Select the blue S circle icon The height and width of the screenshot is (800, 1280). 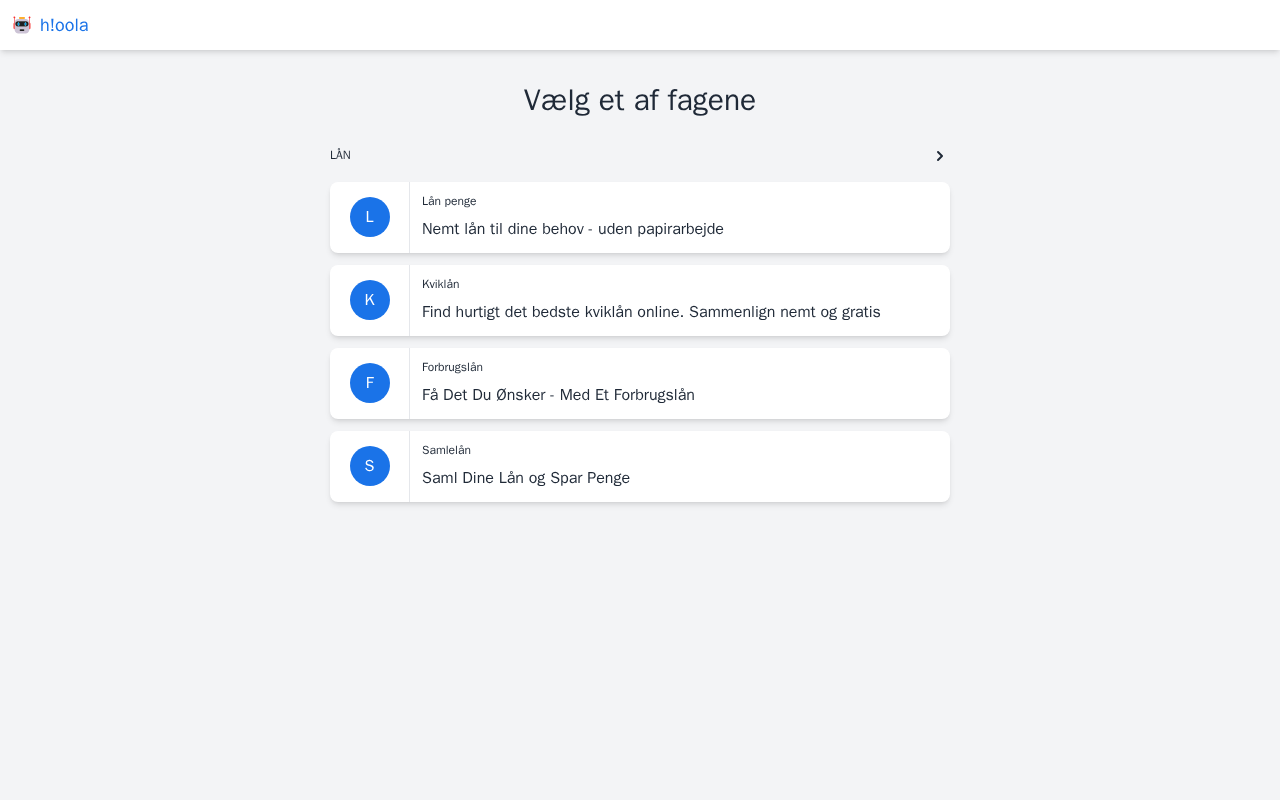[x=370, y=466]
